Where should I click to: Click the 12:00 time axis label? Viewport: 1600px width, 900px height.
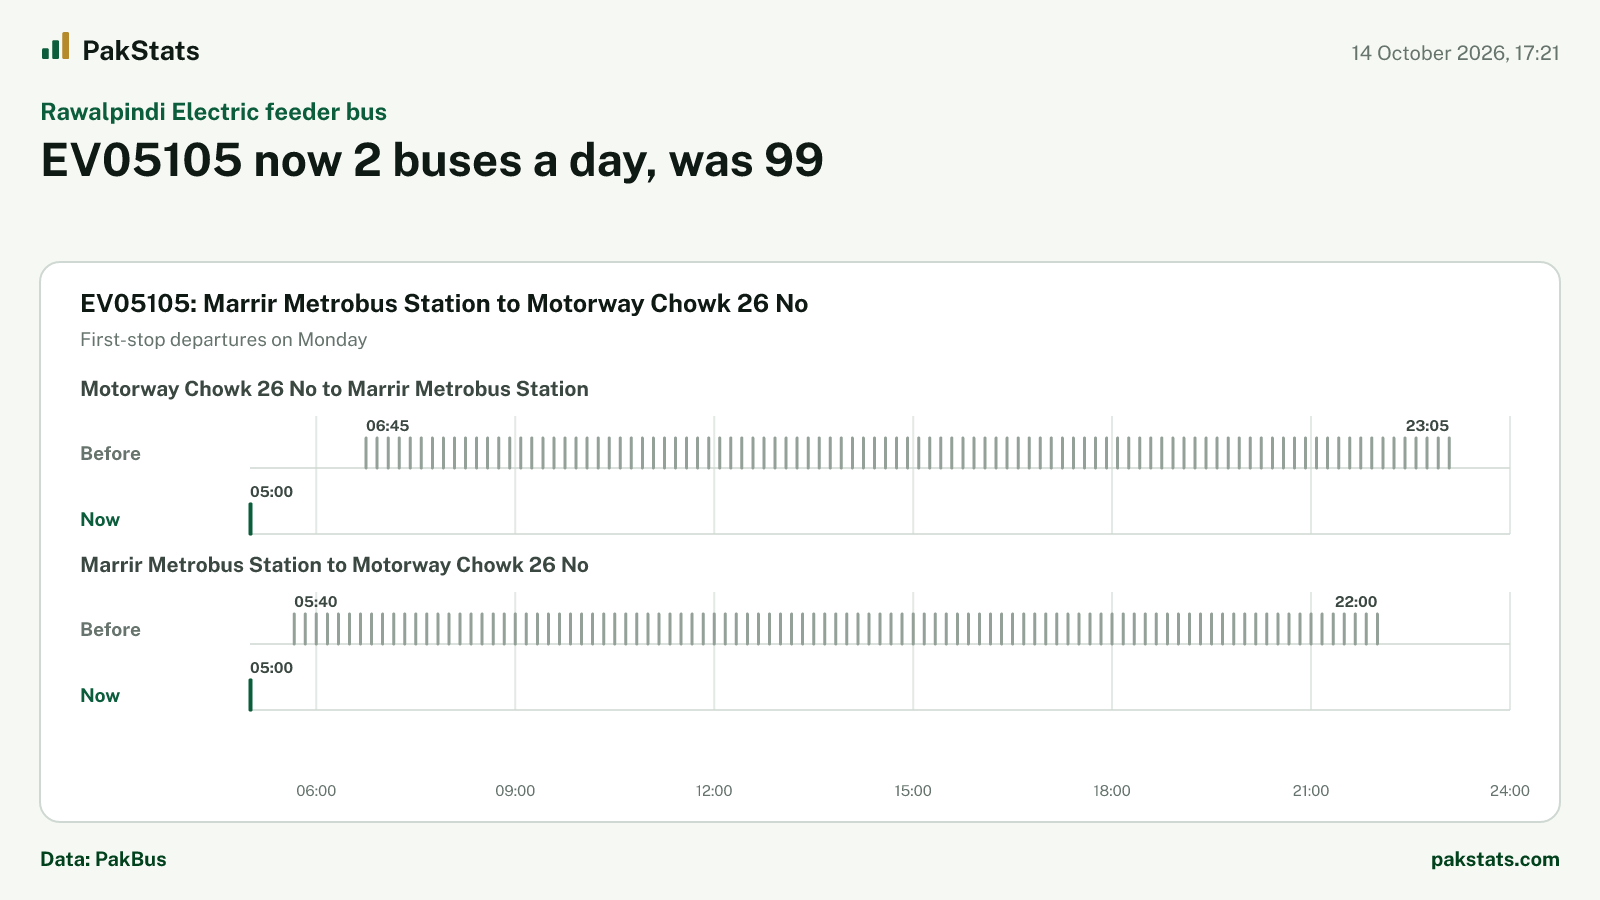coord(714,790)
